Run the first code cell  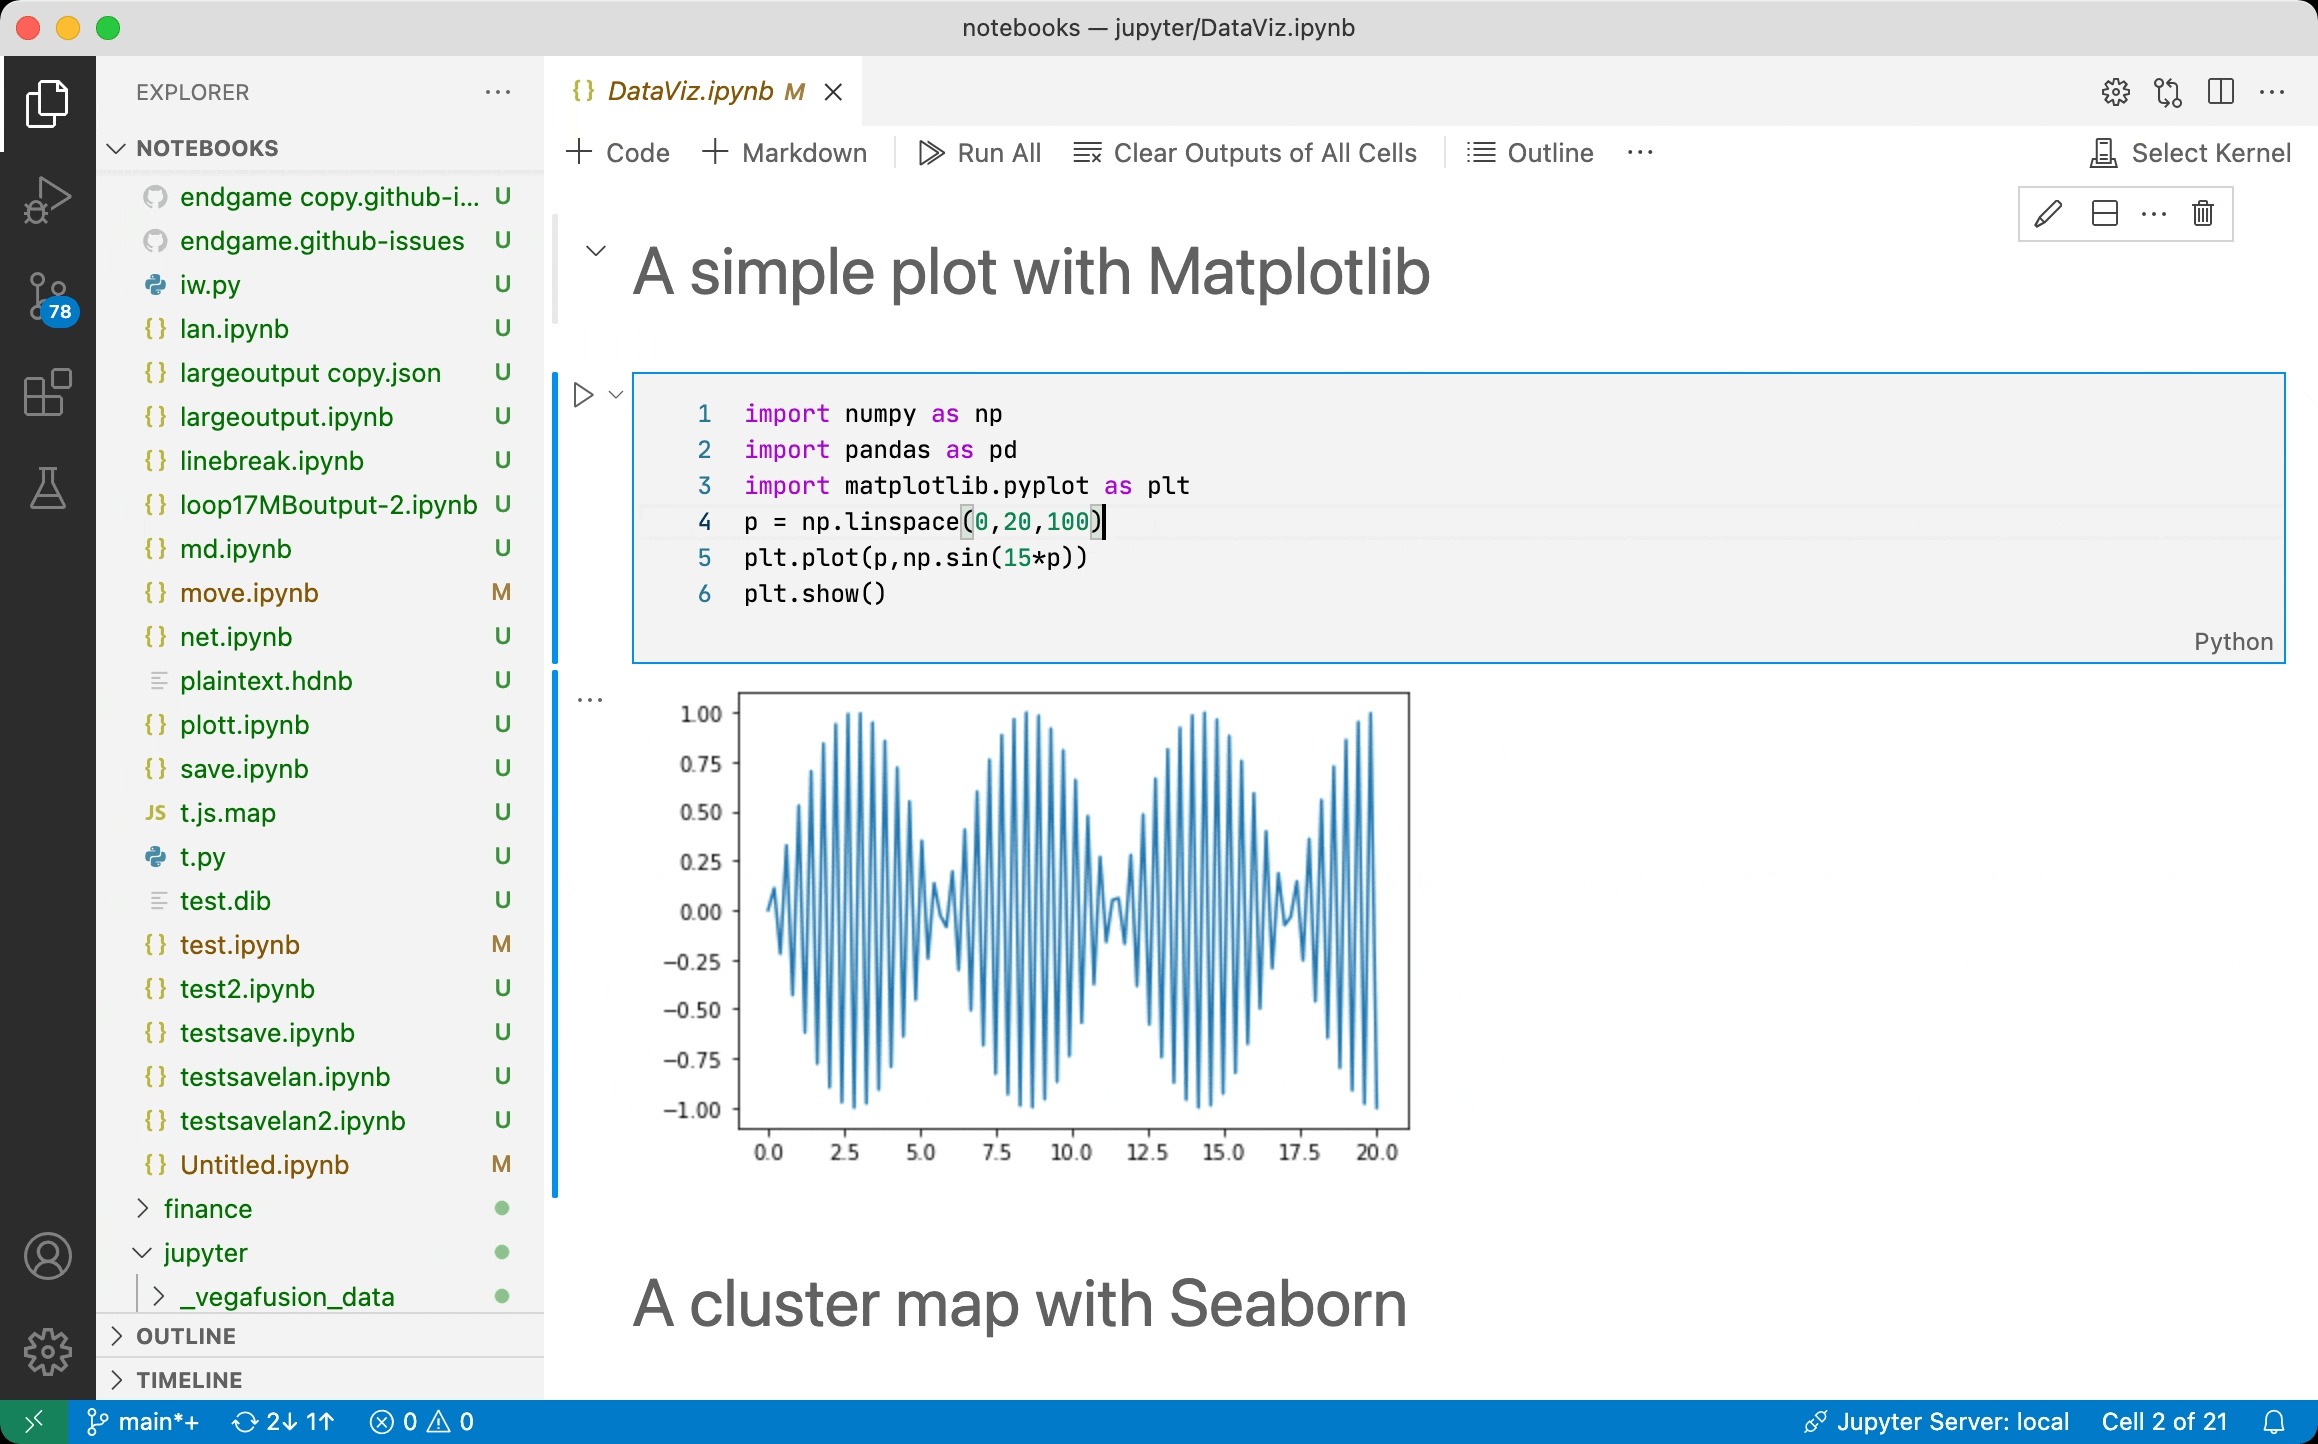click(x=583, y=395)
